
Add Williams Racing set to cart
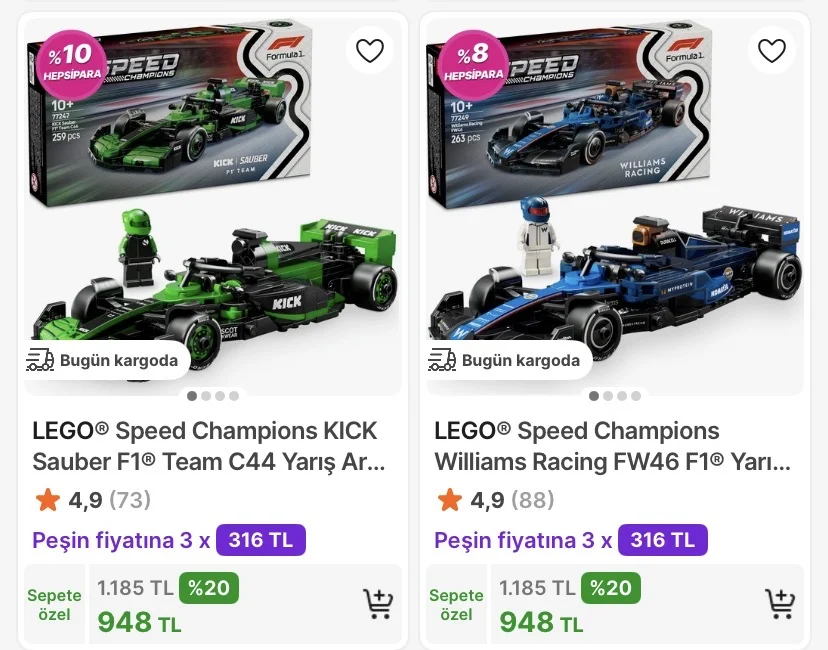[x=780, y=604]
